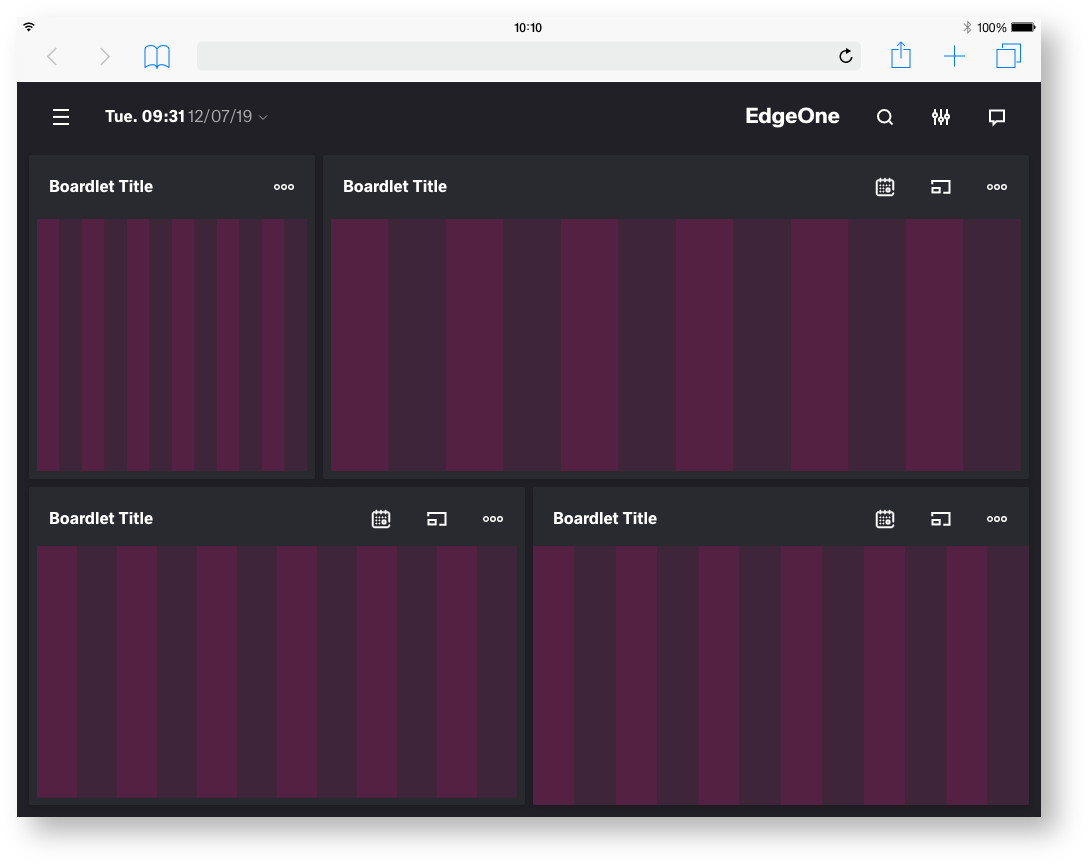The width and height of the screenshot is (1089, 865).
Task: Click resize icon in top-right boardlet
Action: 941,187
